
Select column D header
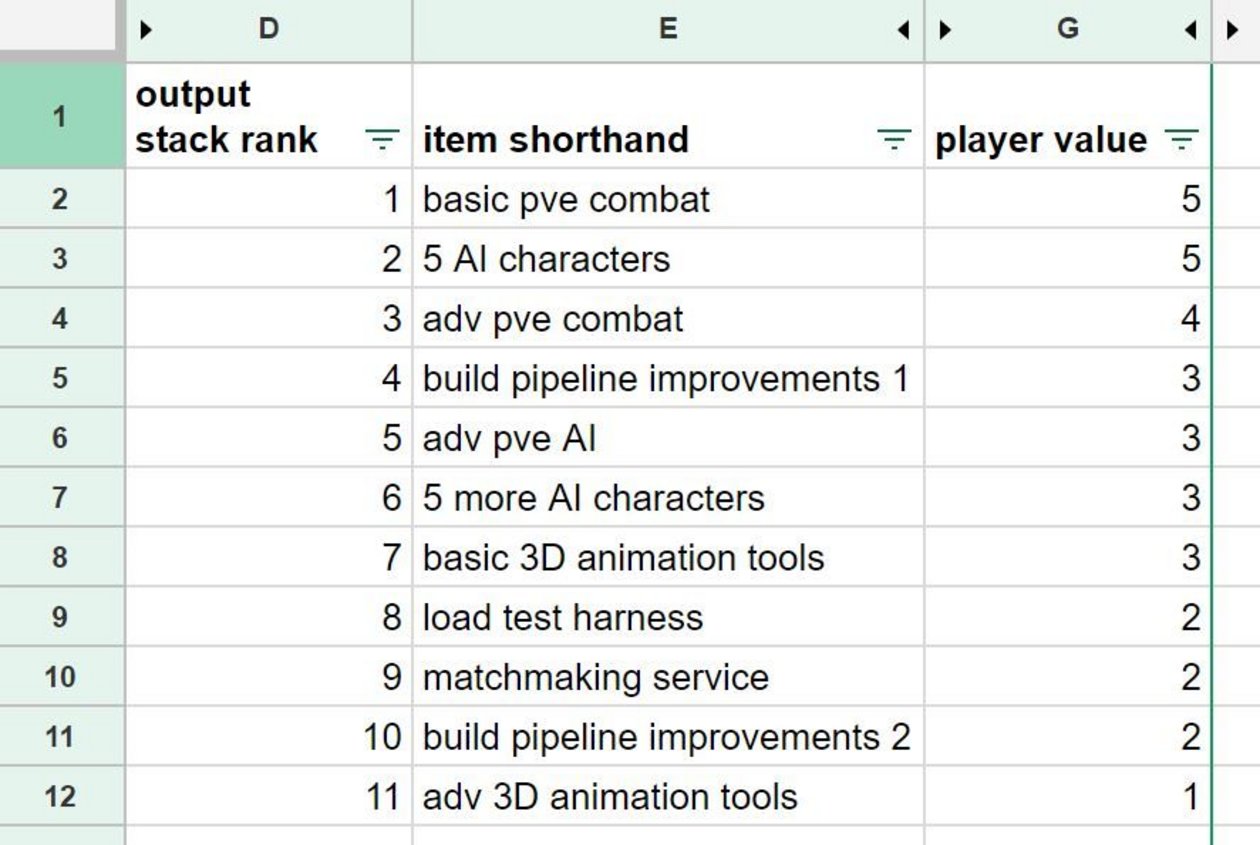(x=268, y=30)
